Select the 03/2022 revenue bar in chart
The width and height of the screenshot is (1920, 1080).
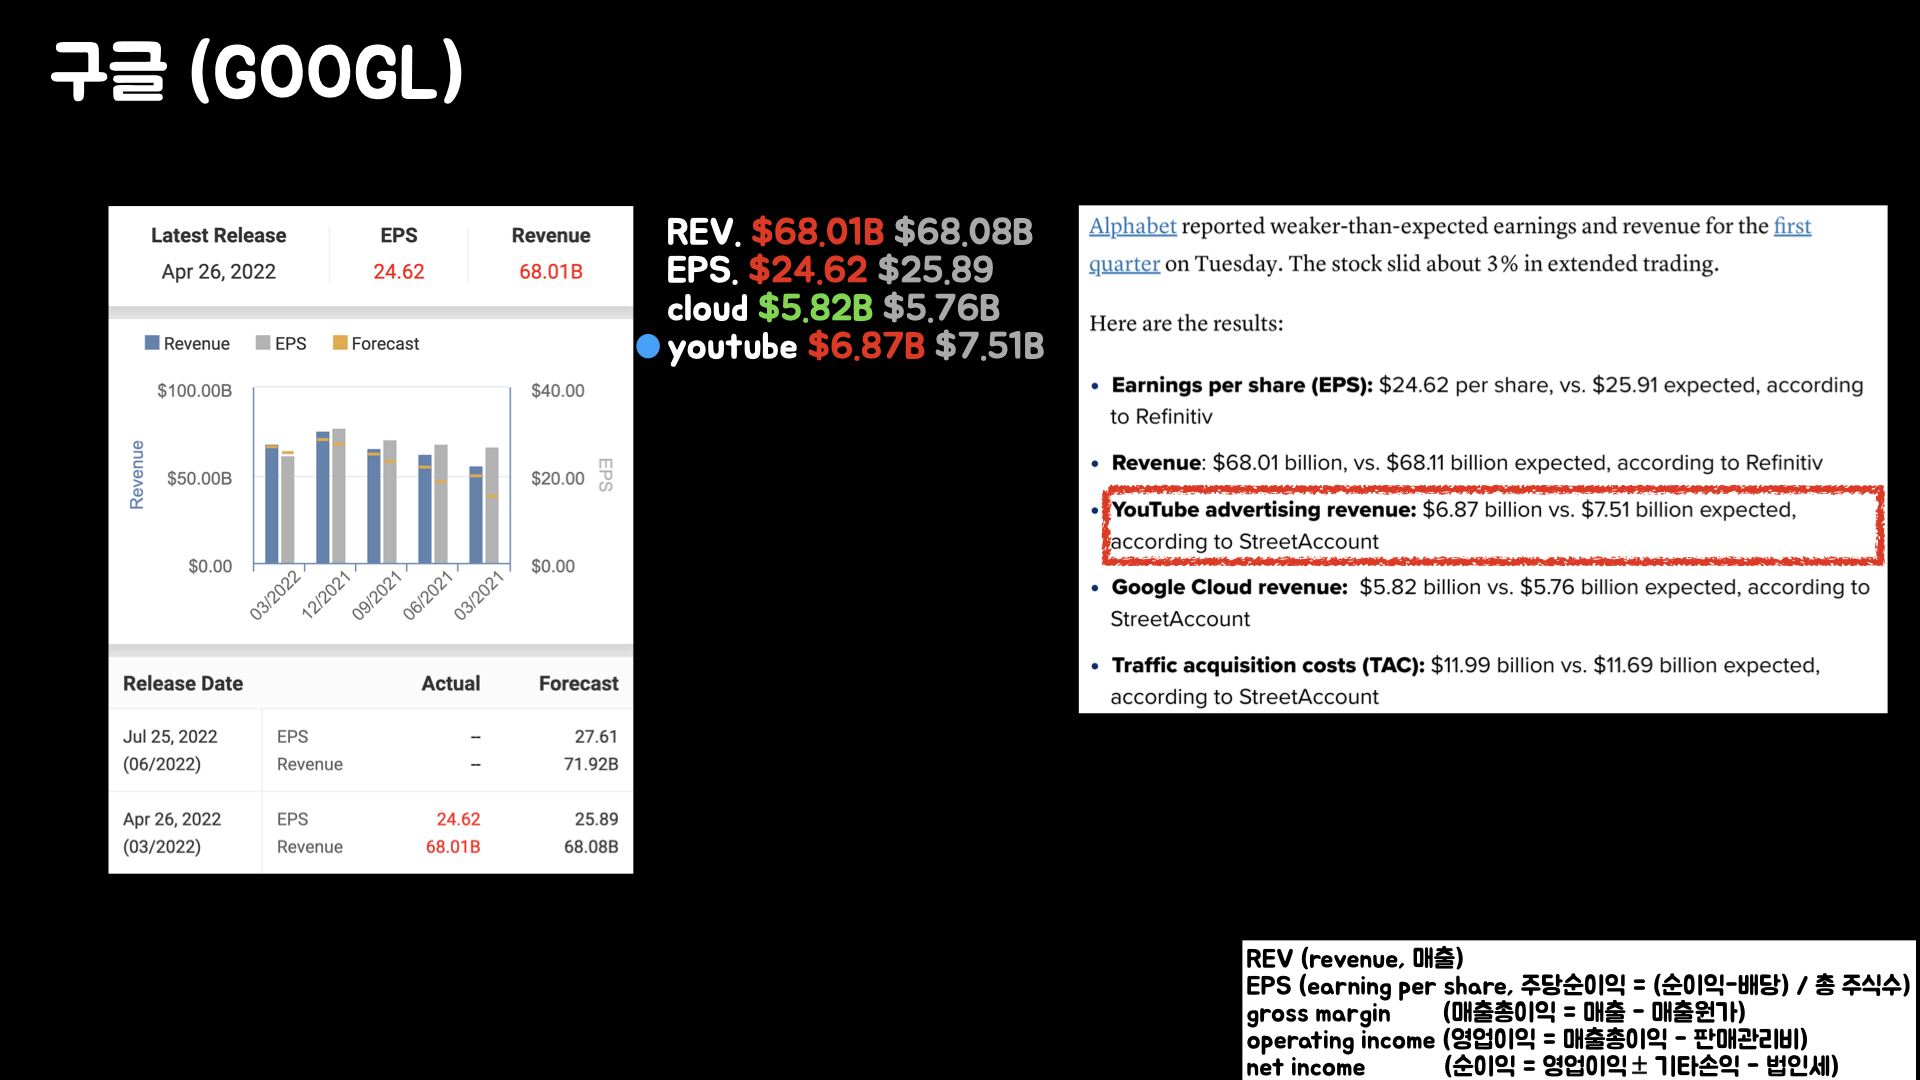point(271,505)
